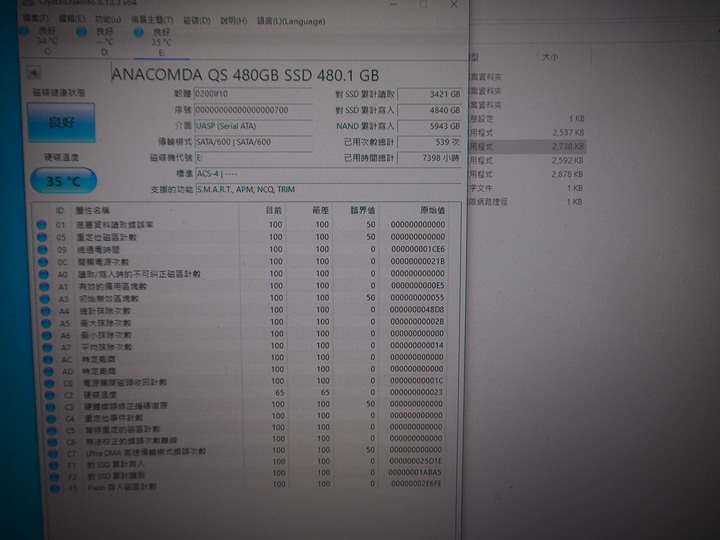This screenshot has height=540, width=720.
Task: Click status icon of attribute C2 硬碟溫度
Action: pyautogui.click(x=50, y=395)
